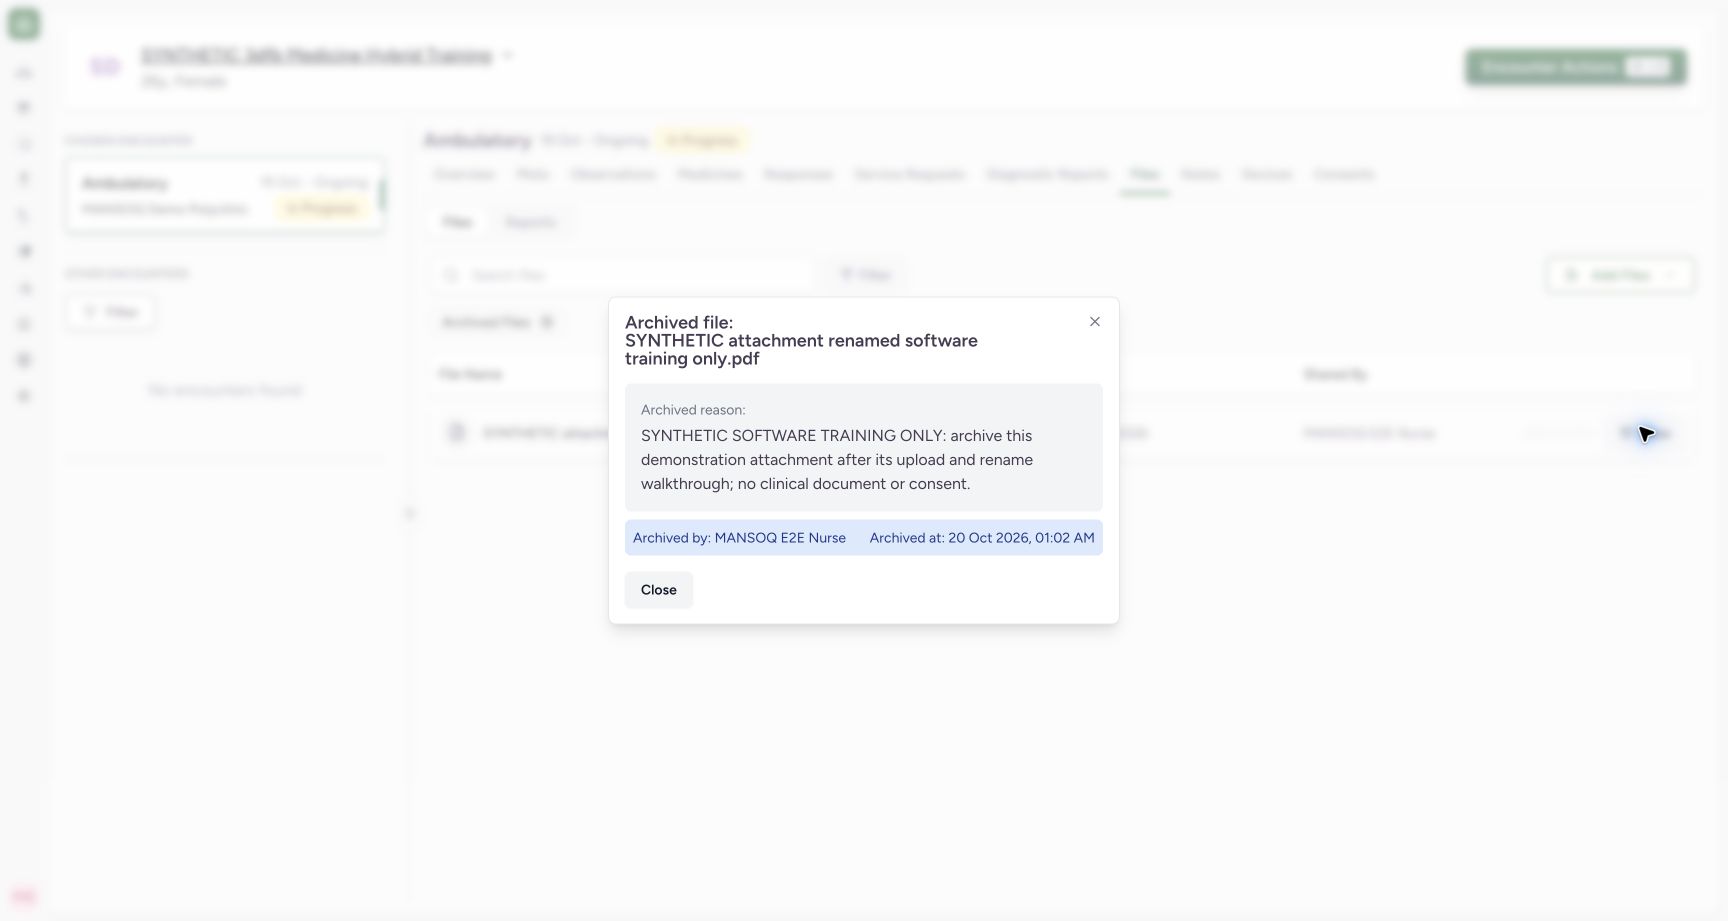
Task: Click the SYNTHETIC SOFTWARE TRAINING ONLY reason text
Action: (838, 460)
